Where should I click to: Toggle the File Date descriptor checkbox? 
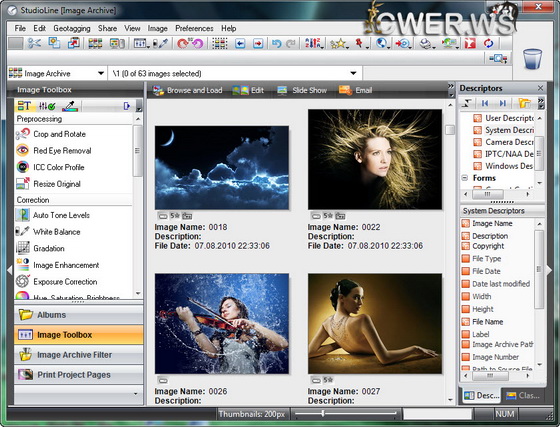[x=465, y=271]
